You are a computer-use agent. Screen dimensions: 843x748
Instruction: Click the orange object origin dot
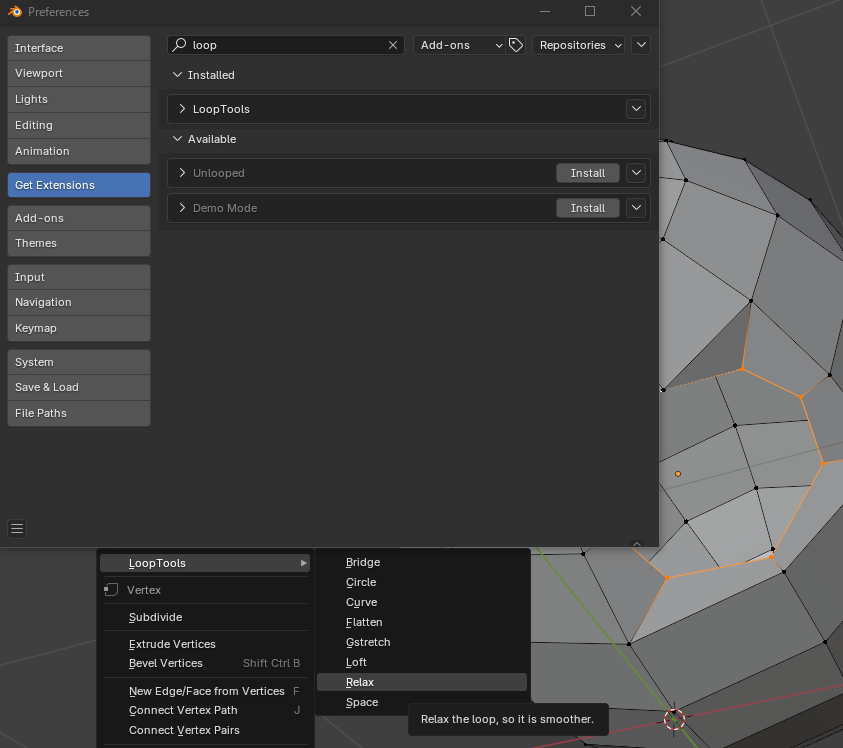click(678, 474)
